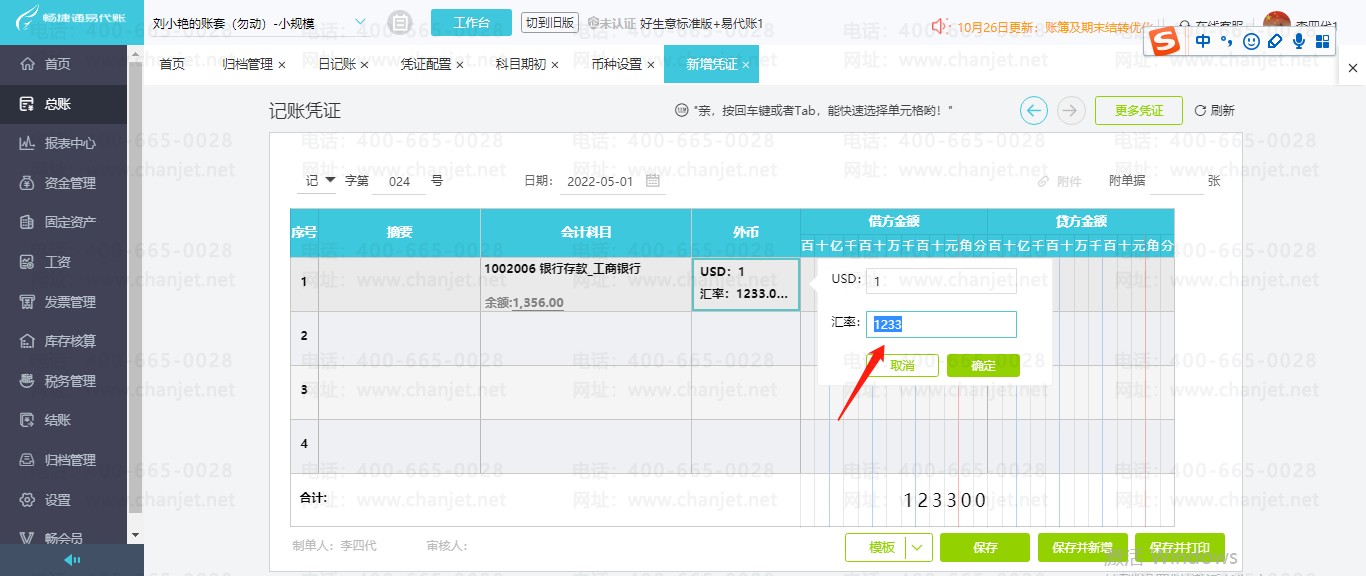
Task: Click the announcement speaker icon
Action: click(x=940, y=24)
